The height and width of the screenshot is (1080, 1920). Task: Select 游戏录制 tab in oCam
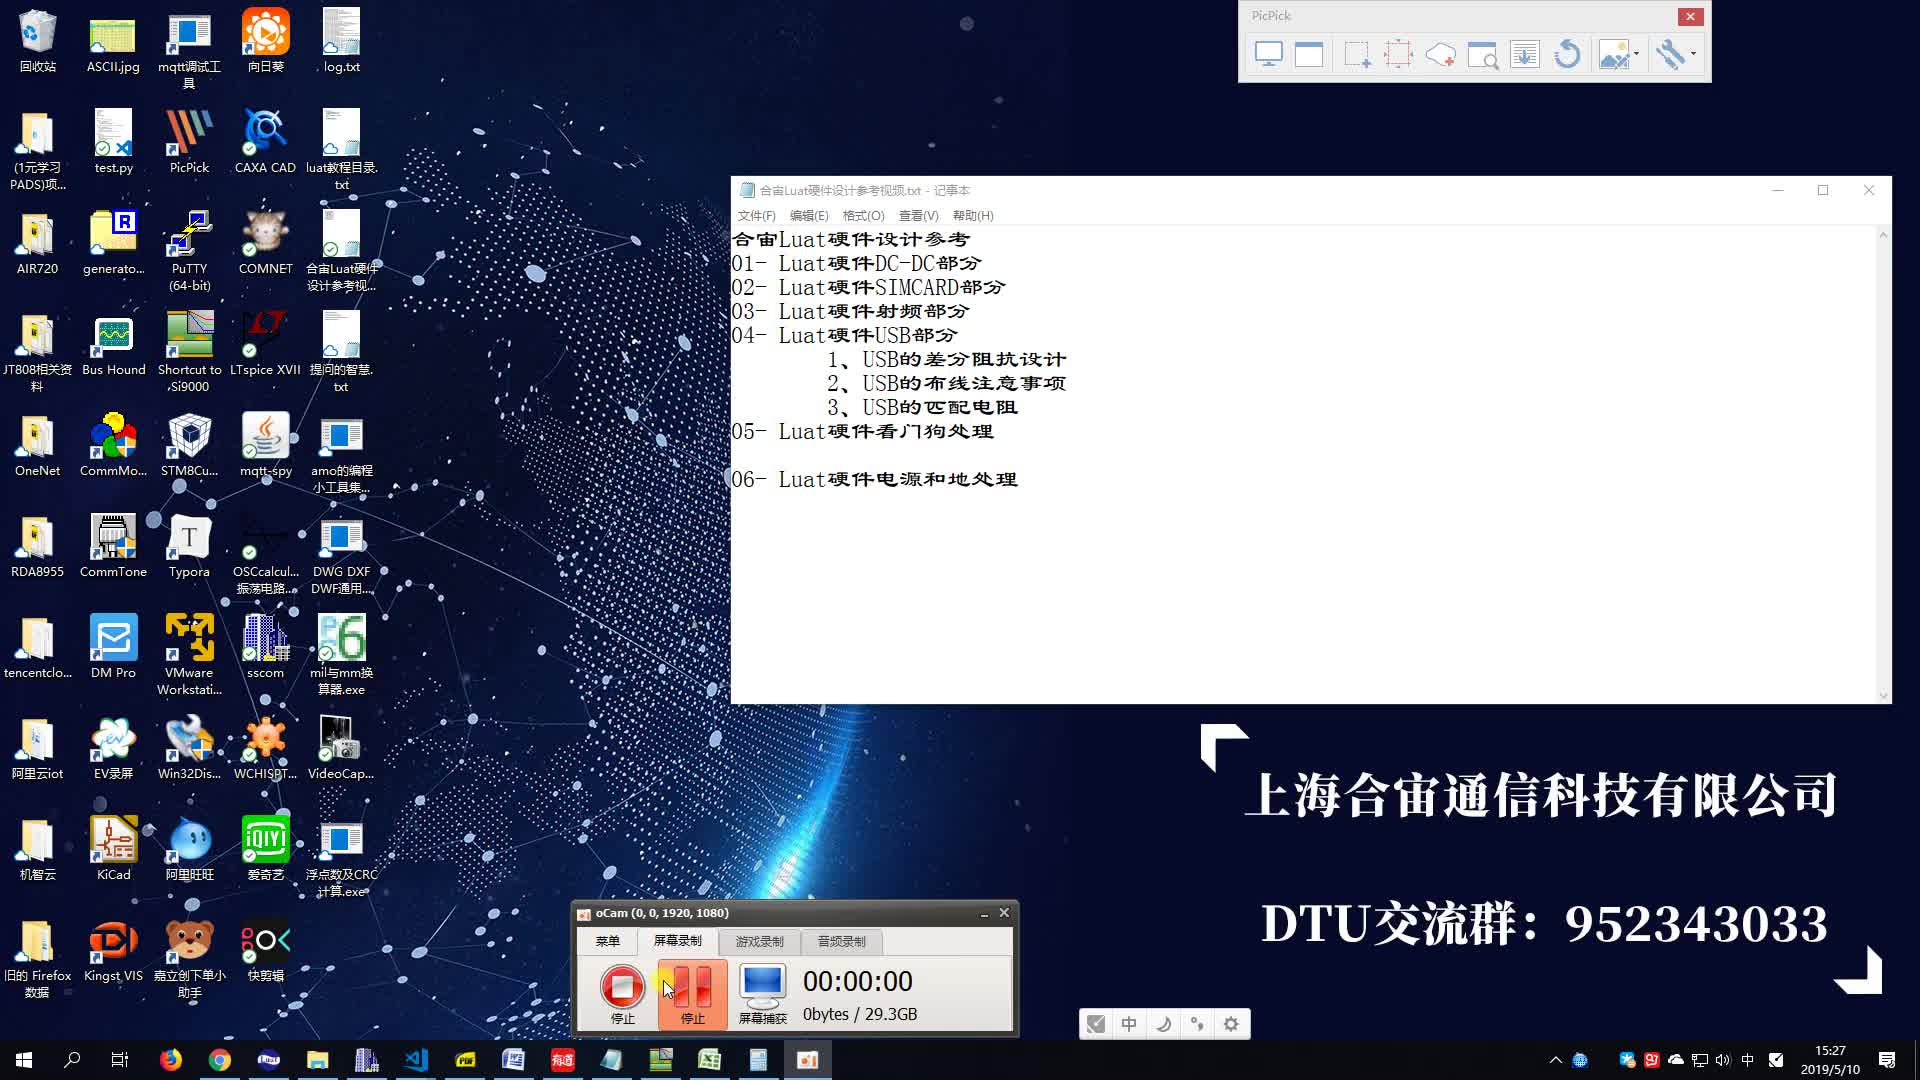[758, 940]
